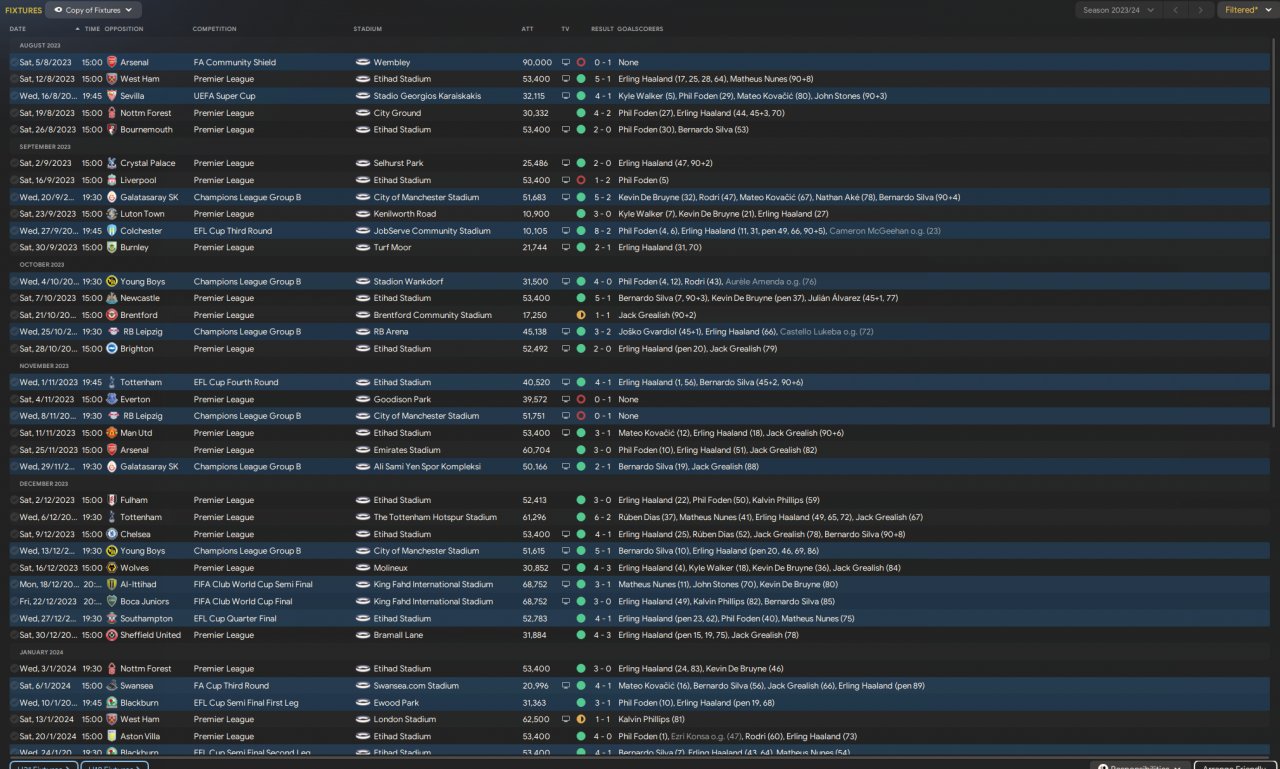Click the OCTOBER 2023 month header
Viewport: 1280px width, 769px height.
(42, 265)
